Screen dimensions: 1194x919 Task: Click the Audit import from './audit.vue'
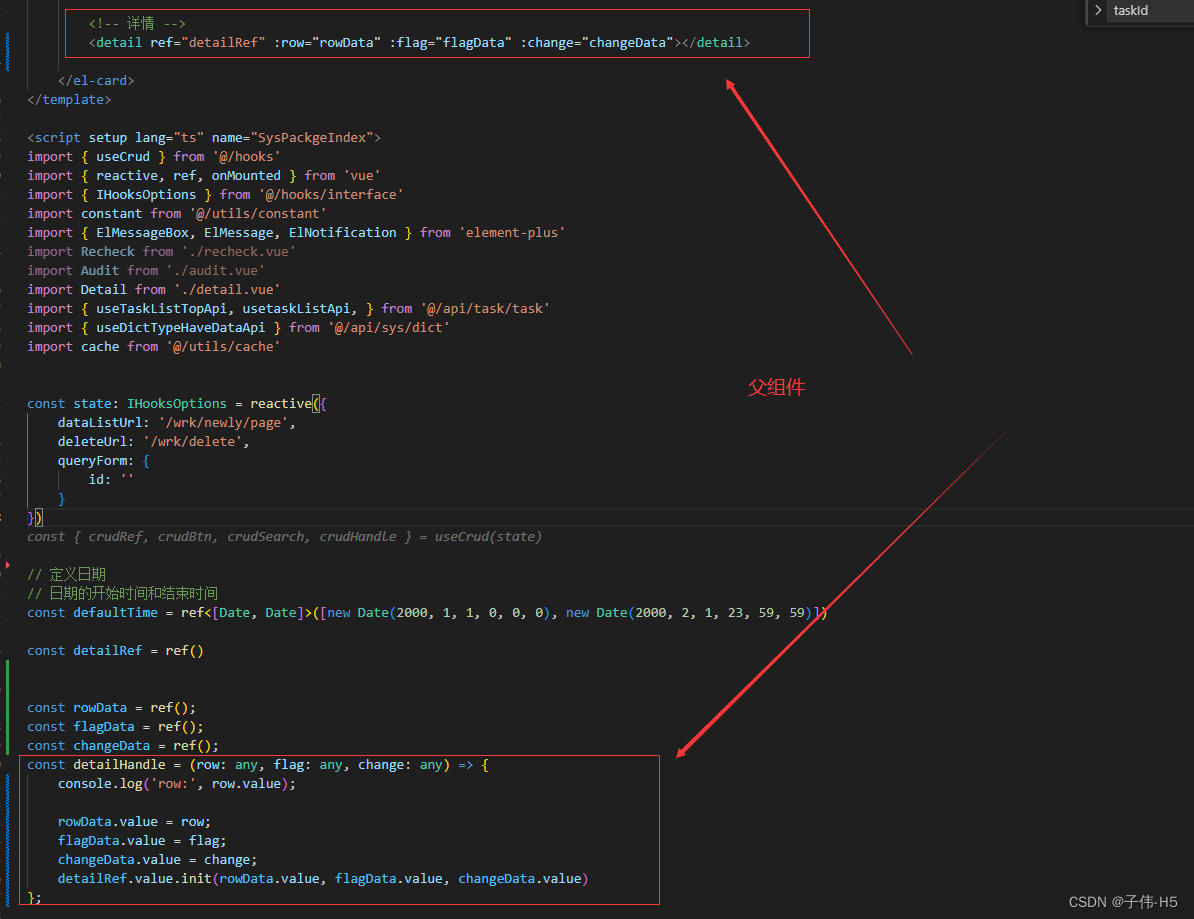[x=146, y=270]
